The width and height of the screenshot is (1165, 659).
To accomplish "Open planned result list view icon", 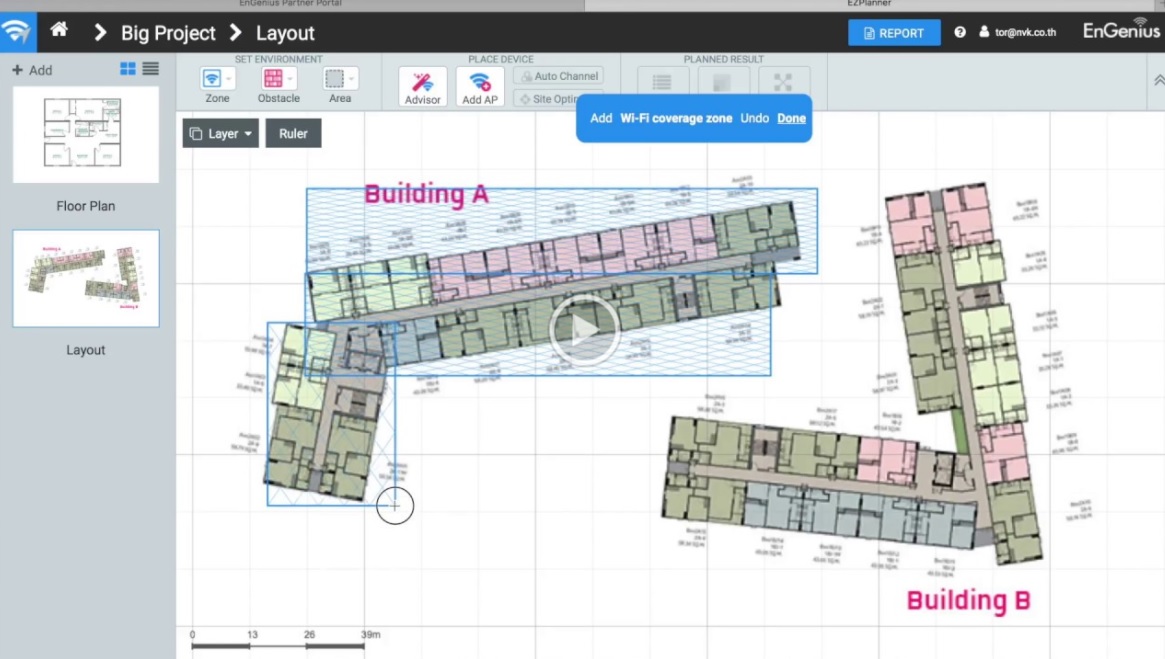I will tap(662, 81).
